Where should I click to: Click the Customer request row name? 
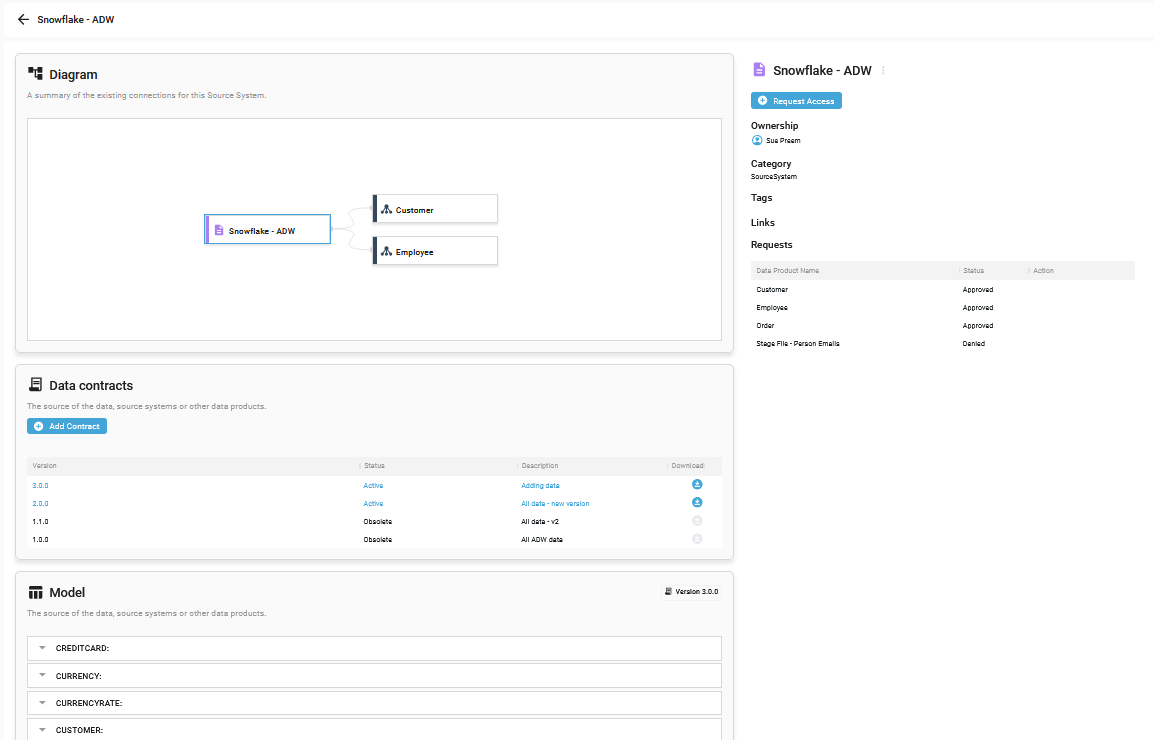(772, 290)
